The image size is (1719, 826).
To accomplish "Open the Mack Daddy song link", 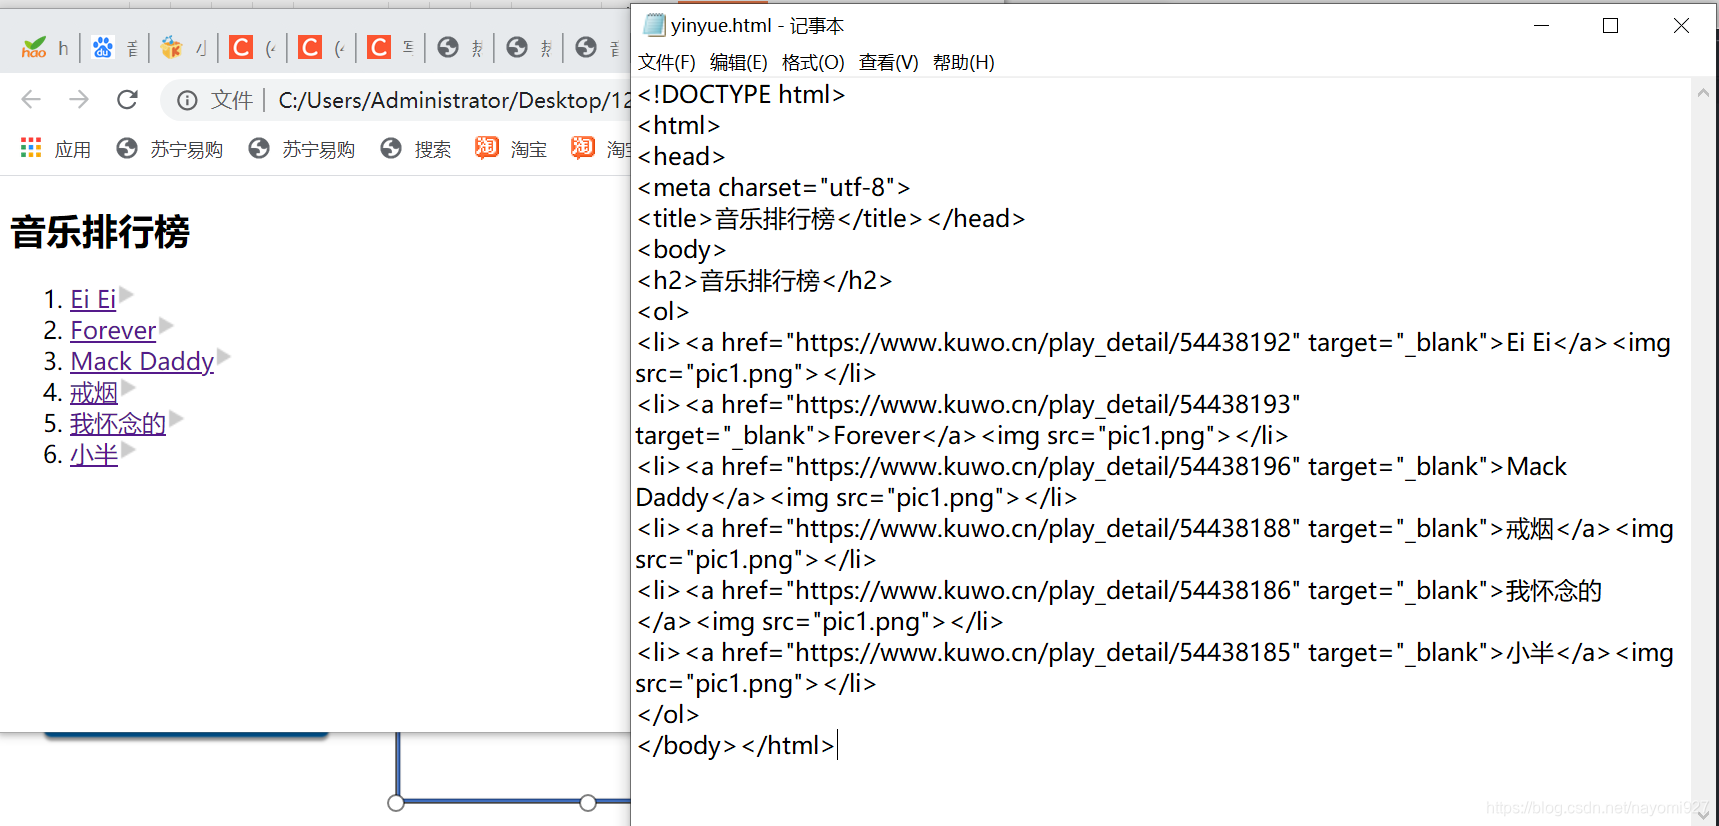I will pyautogui.click(x=142, y=361).
